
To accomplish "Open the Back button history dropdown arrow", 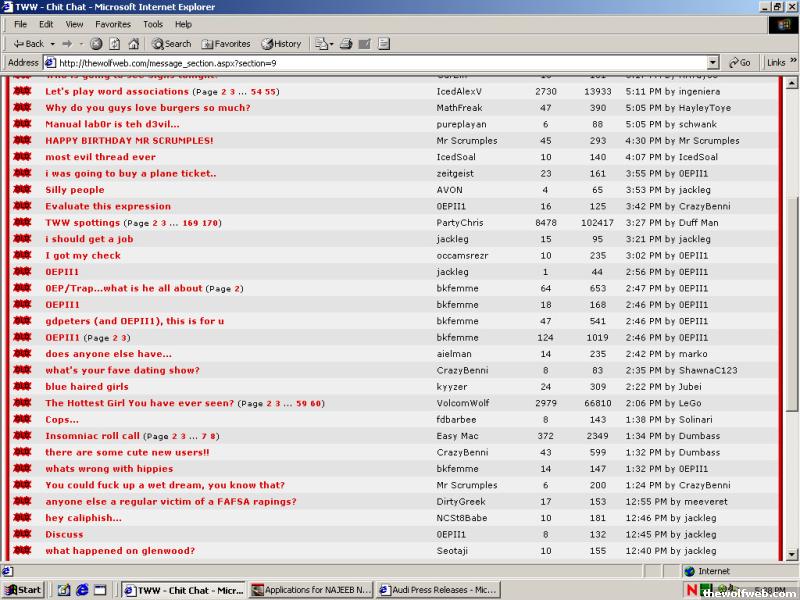I will [x=52, y=44].
